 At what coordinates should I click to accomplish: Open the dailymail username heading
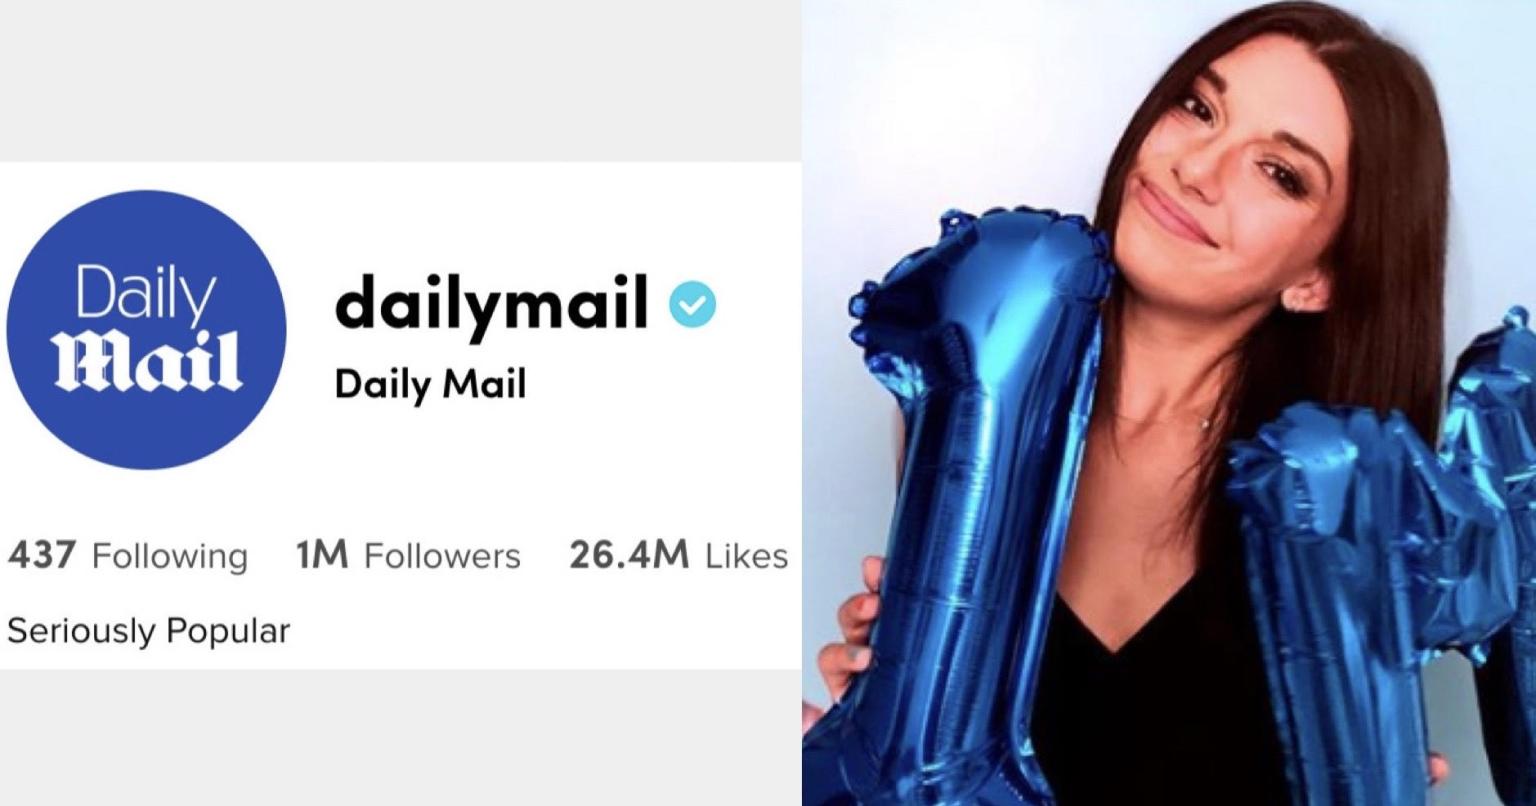pos(491,305)
